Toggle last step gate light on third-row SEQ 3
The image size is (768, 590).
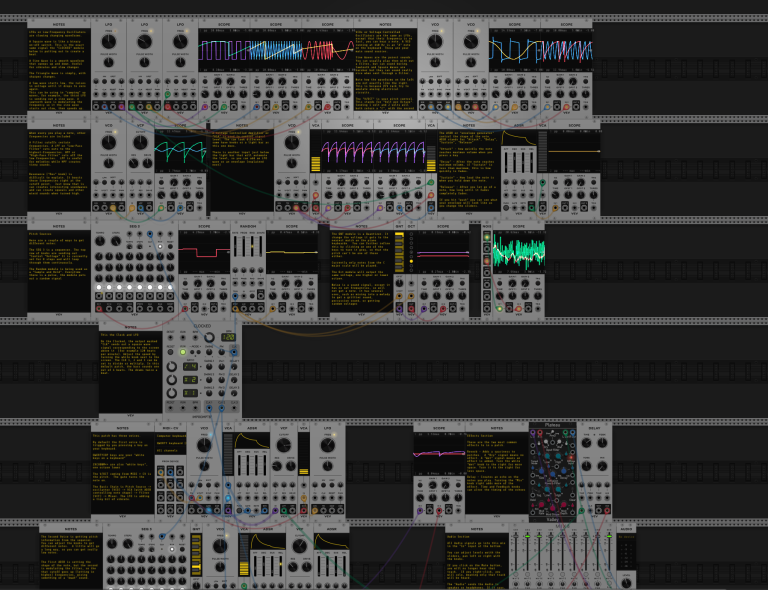(x=170, y=287)
